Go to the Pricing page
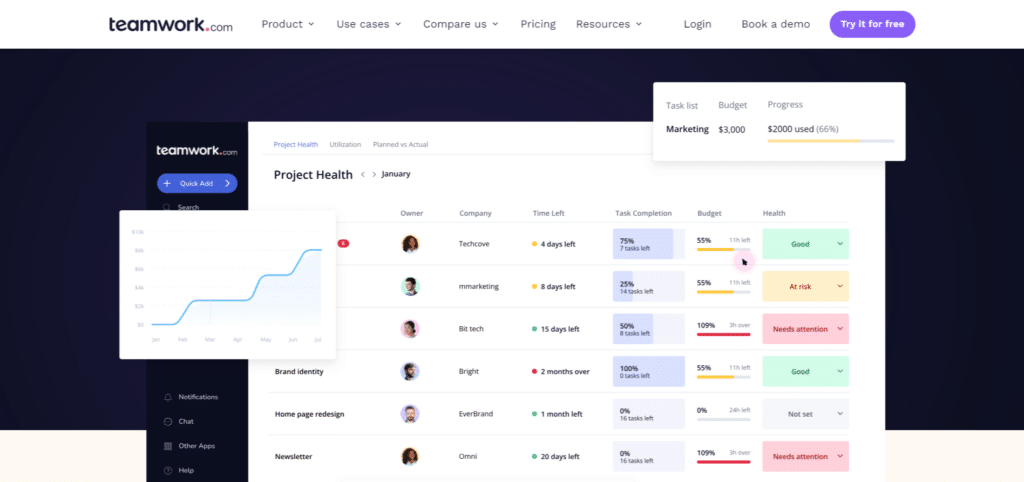The height and width of the screenshot is (482, 1024). pos(538,24)
